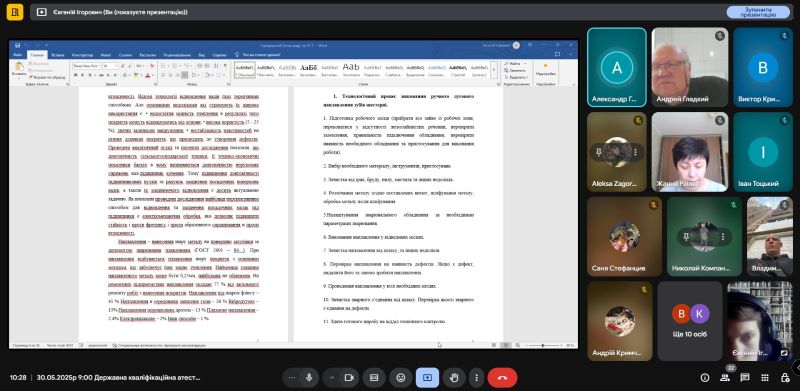This screenshot has height=391, width=800.
Task: Open the chat with everyone panel
Action: tap(745, 378)
